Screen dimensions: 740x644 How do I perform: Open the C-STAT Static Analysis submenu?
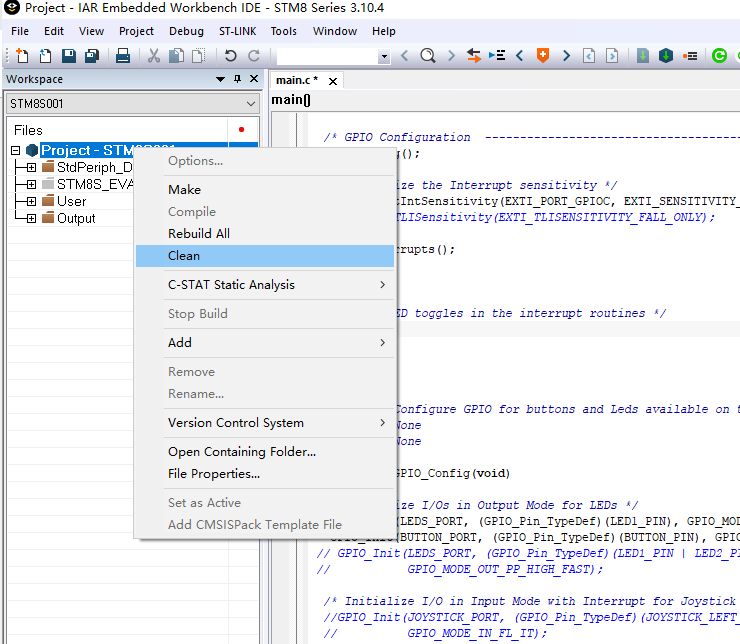265,285
